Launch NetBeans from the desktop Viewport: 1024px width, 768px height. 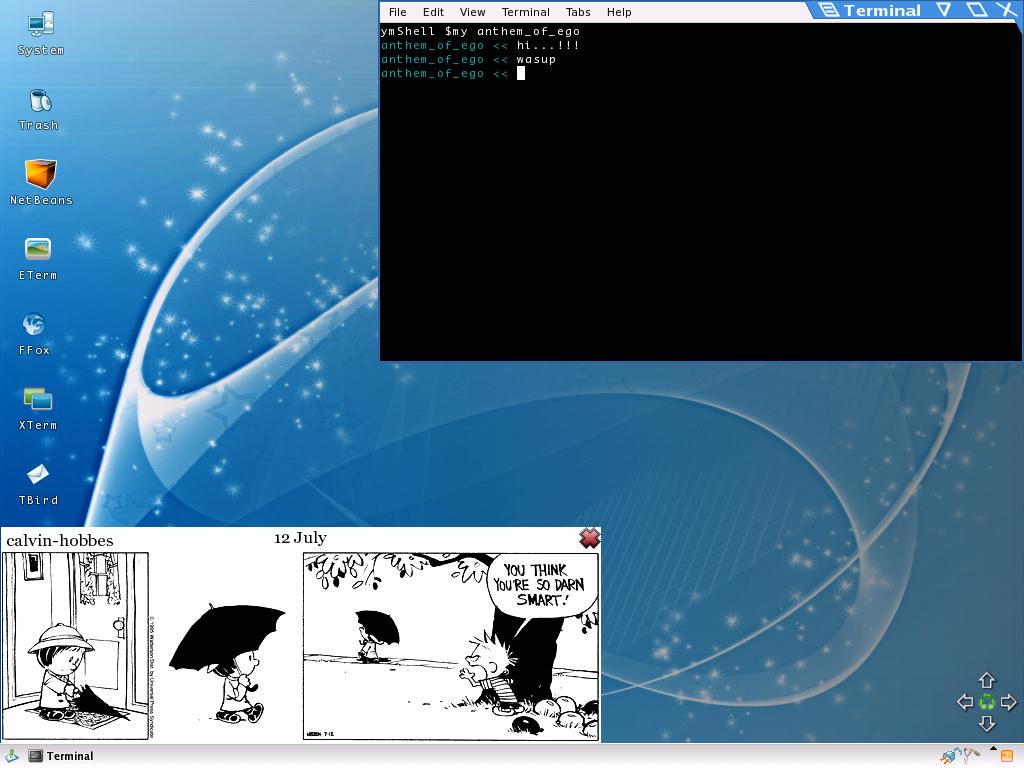[x=40, y=183]
